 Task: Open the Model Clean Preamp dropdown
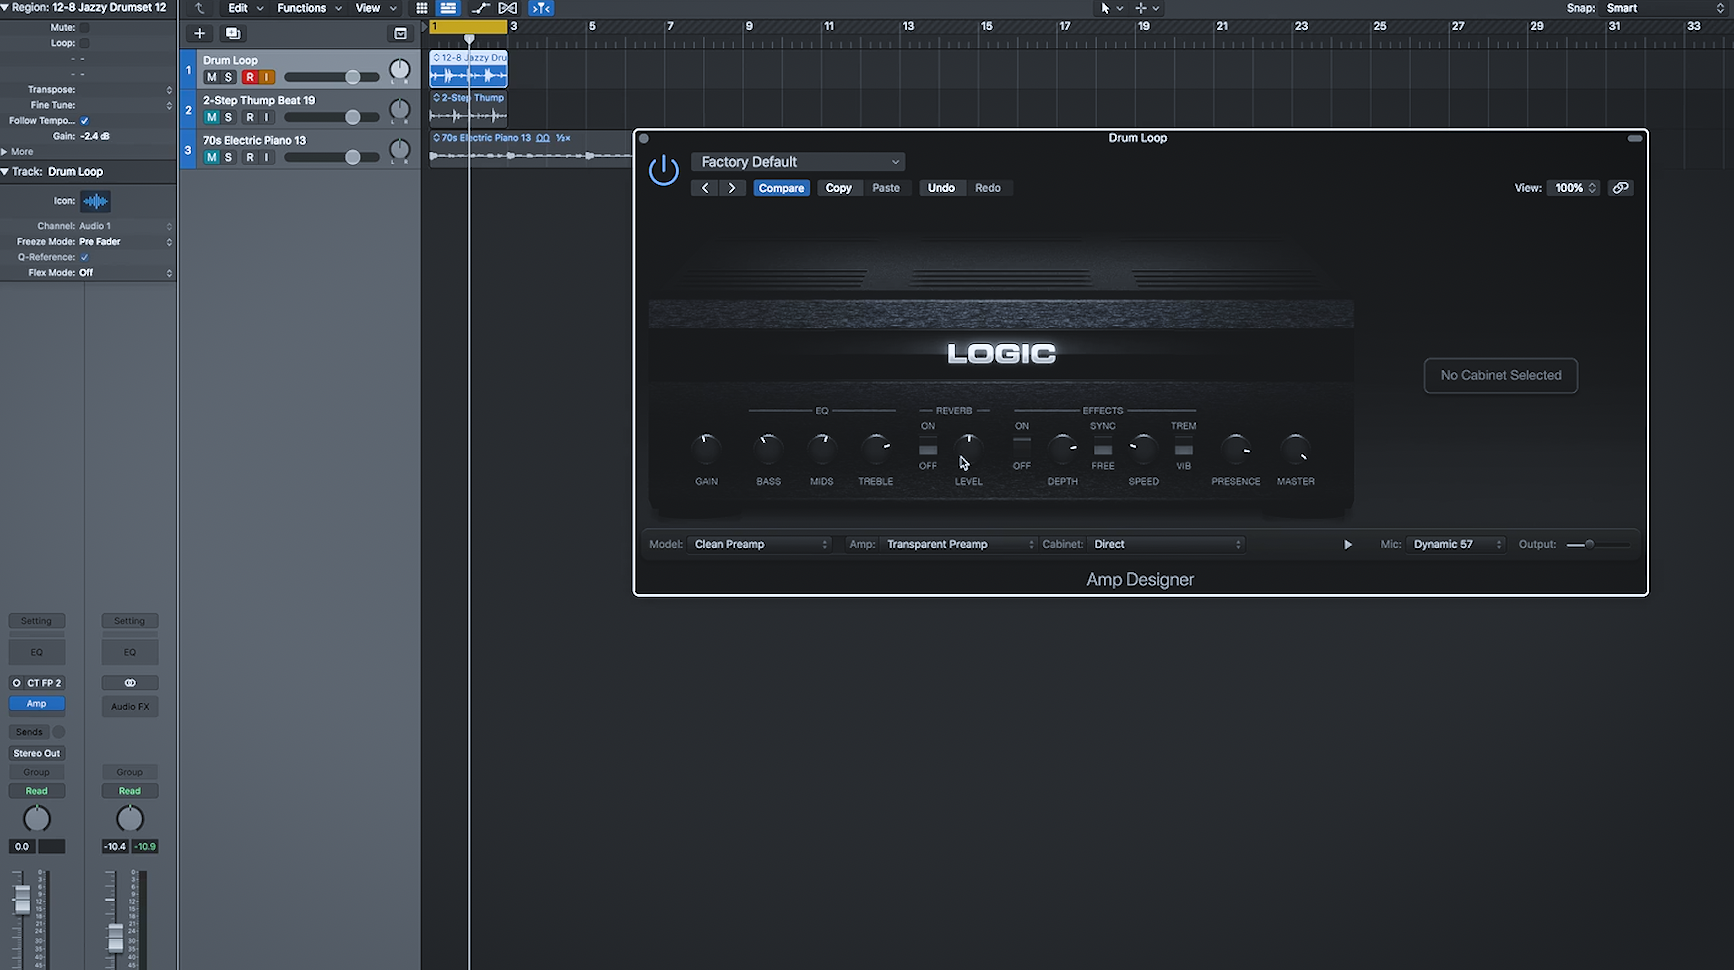pos(760,544)
